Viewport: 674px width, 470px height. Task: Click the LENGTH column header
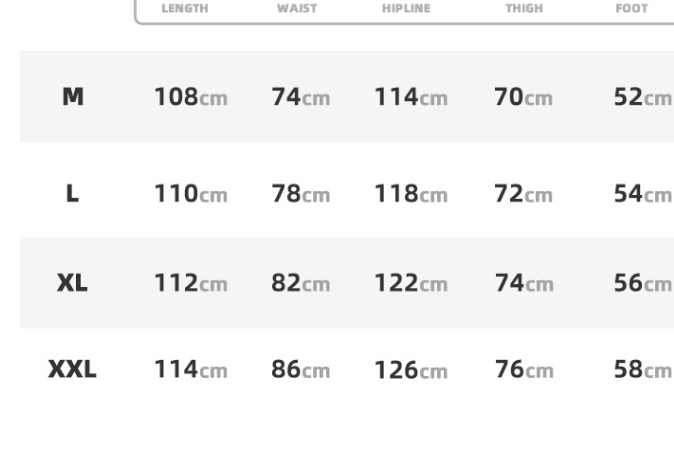click(185, 8)
